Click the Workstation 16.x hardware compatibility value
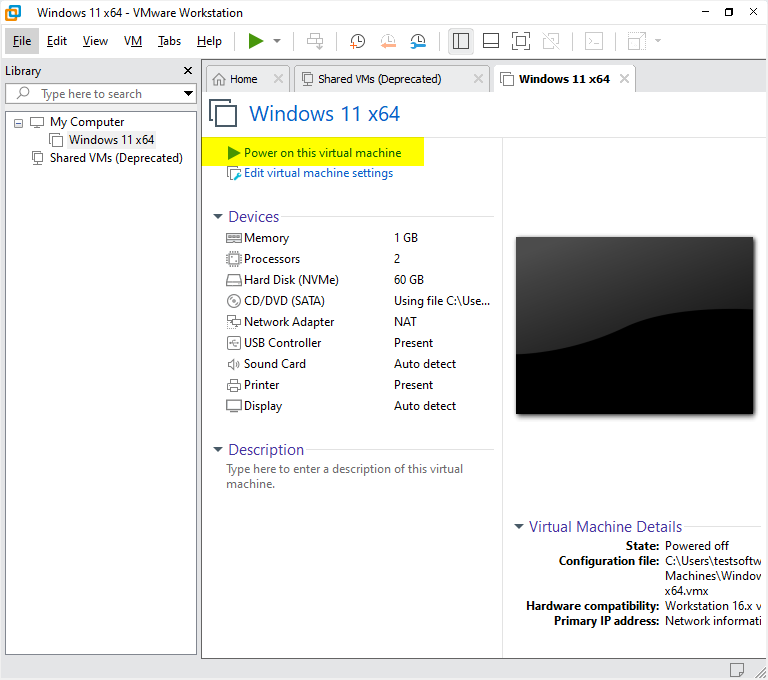Viewport: 768px width, 680px height. tap(713, 606)
